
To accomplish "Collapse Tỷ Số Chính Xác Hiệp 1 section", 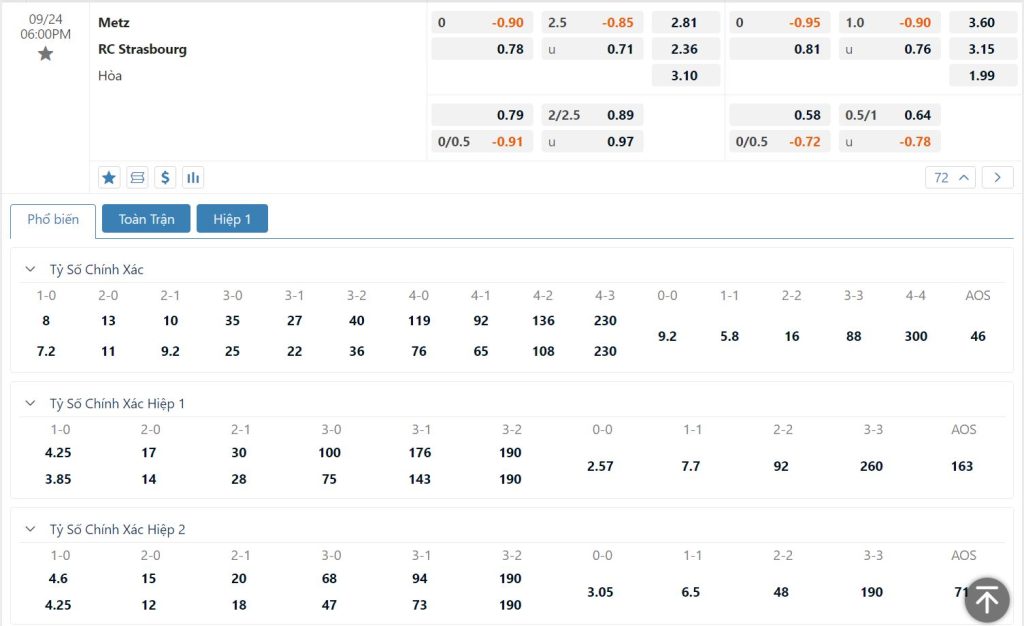I will point(30,403).
